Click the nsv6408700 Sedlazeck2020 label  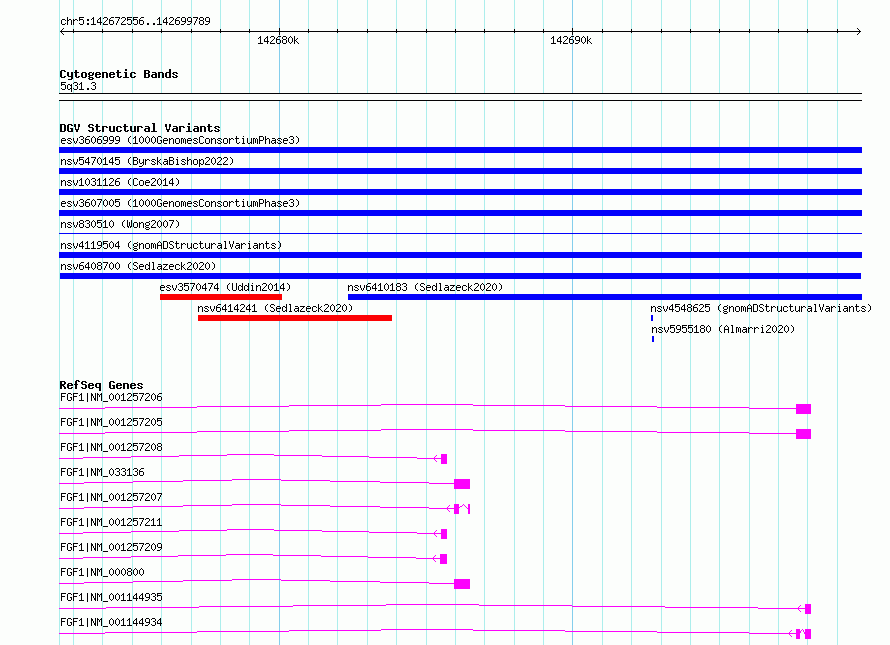(138, 266)
